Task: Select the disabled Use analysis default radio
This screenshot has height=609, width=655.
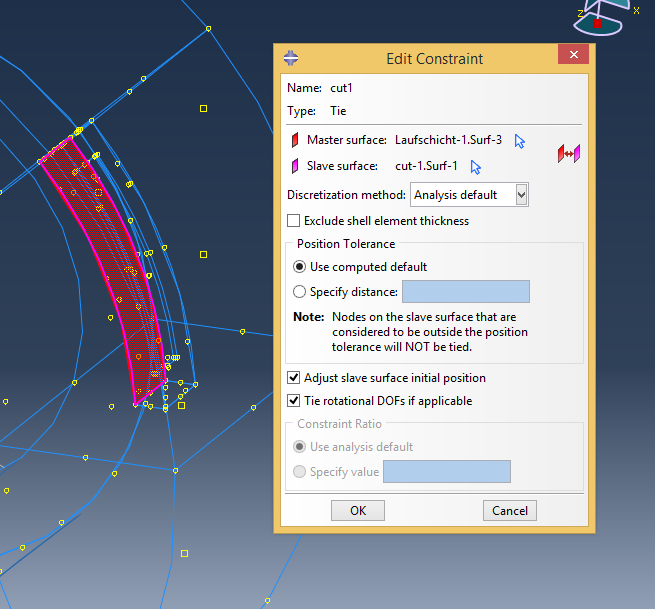Action: click(x=300, y=447)
